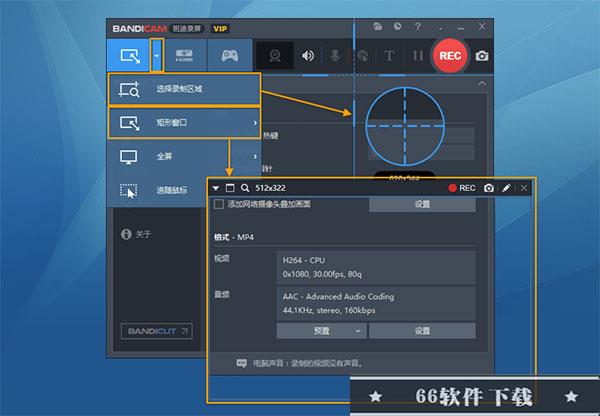Click the 设置 button beside webcam overlay
600x416 pixels.
coord(422,204)
